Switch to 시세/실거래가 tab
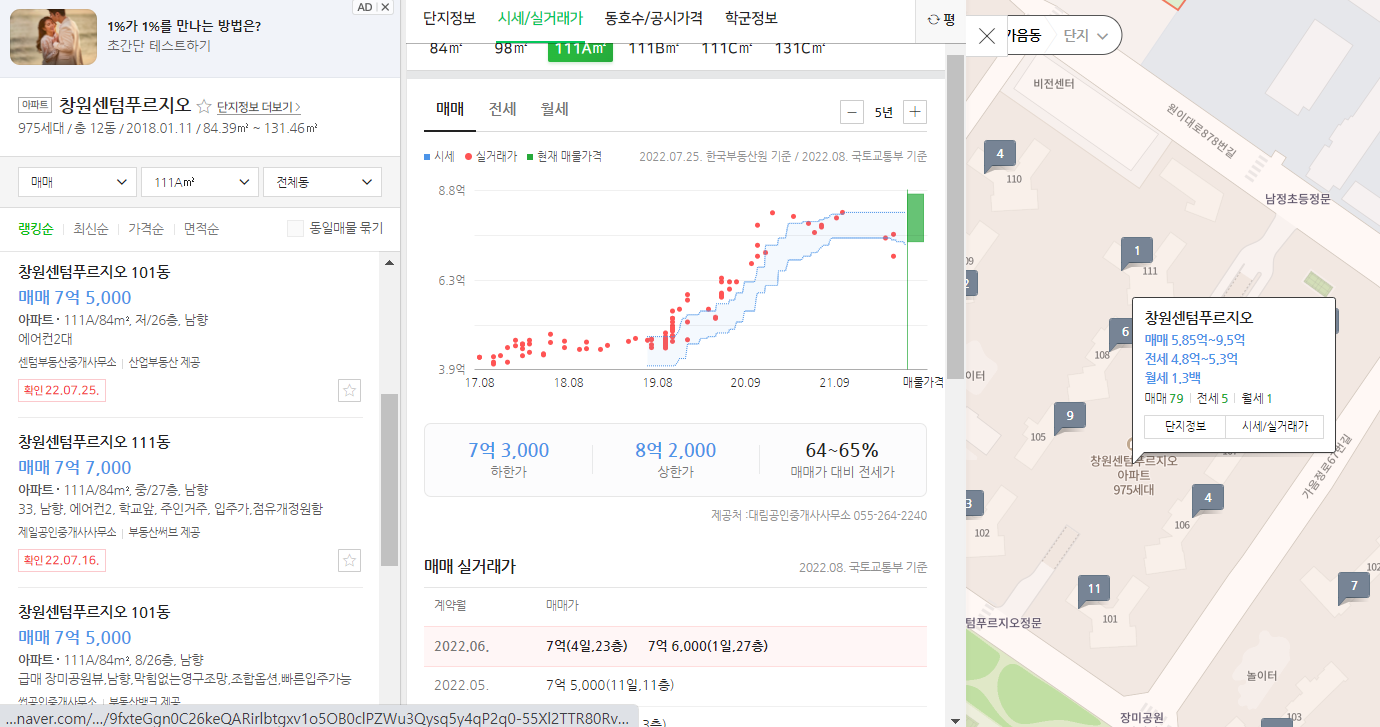The height and width of the screenshot is (727, 1380). [540, 18]
